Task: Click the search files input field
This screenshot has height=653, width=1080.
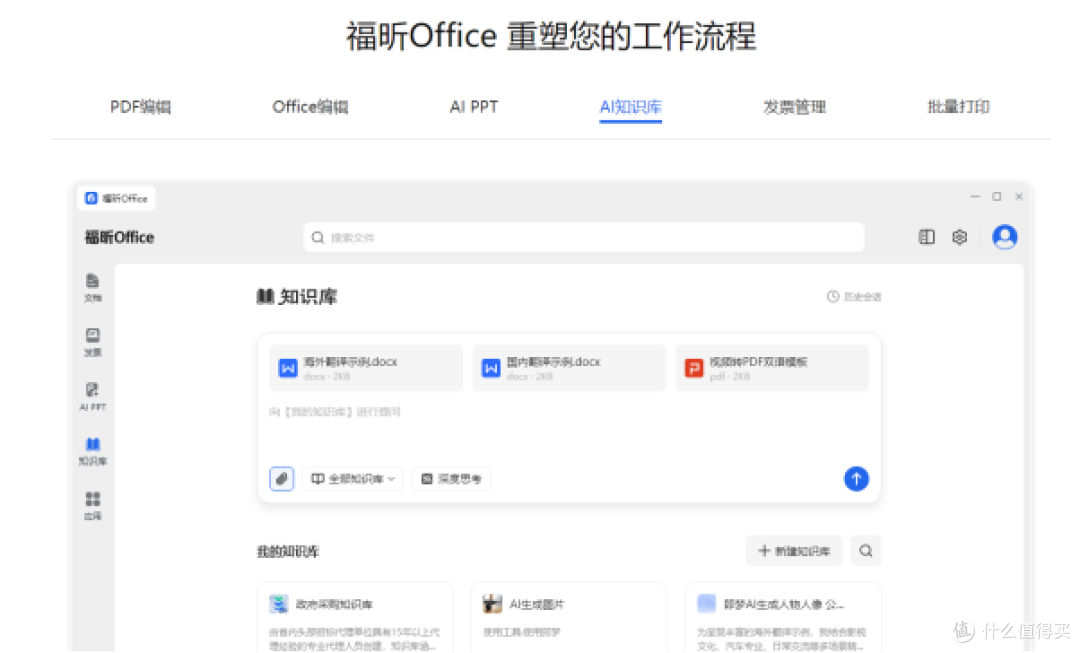Action: [583, 238]
